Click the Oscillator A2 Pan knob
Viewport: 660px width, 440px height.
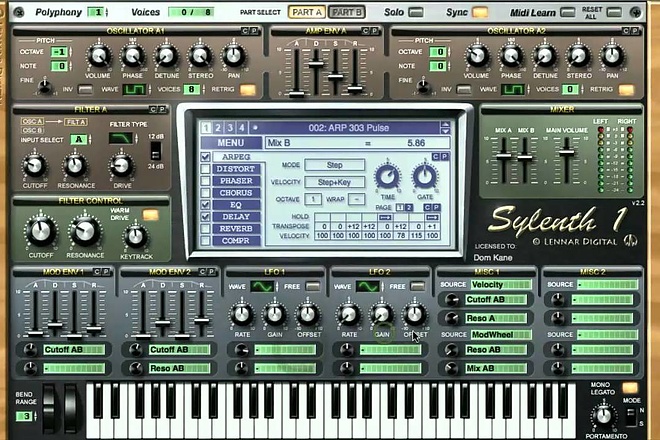click(612, 56)
